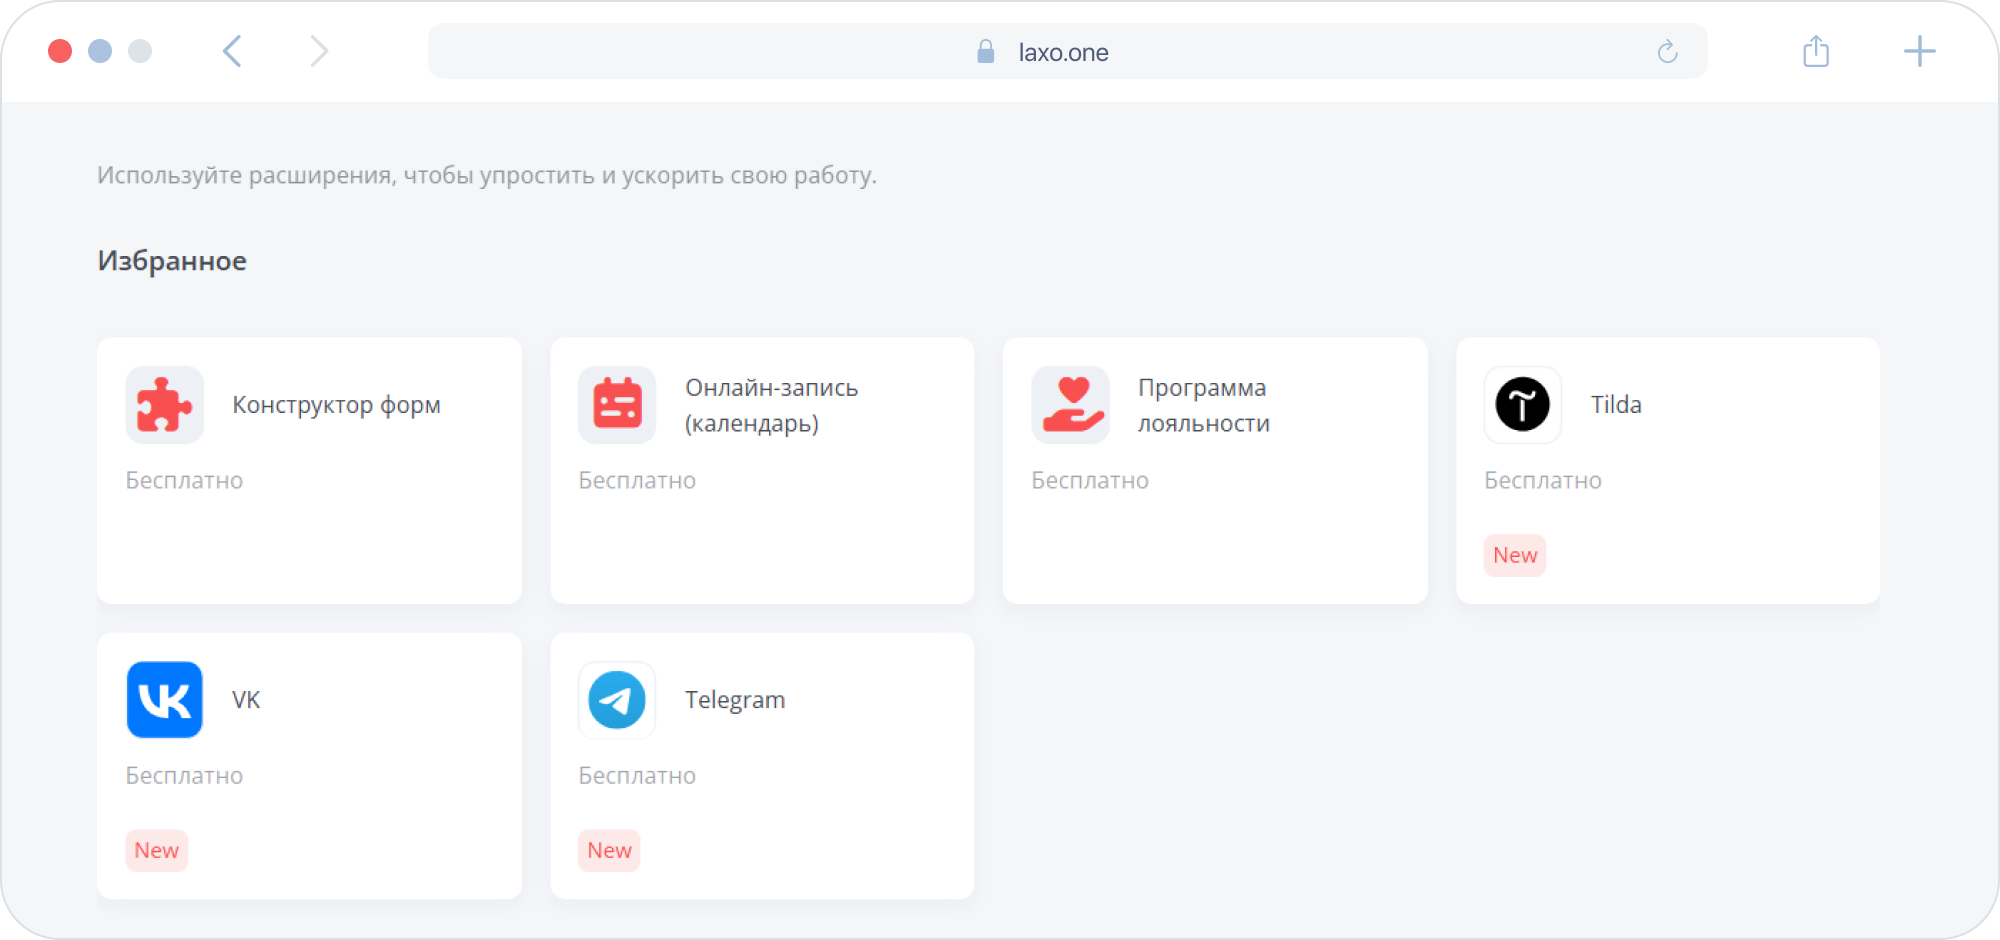The height and width of the screenshot is (940, 2000).
Task: Click the Telegram card title
Action: click(x=734, y=700)
